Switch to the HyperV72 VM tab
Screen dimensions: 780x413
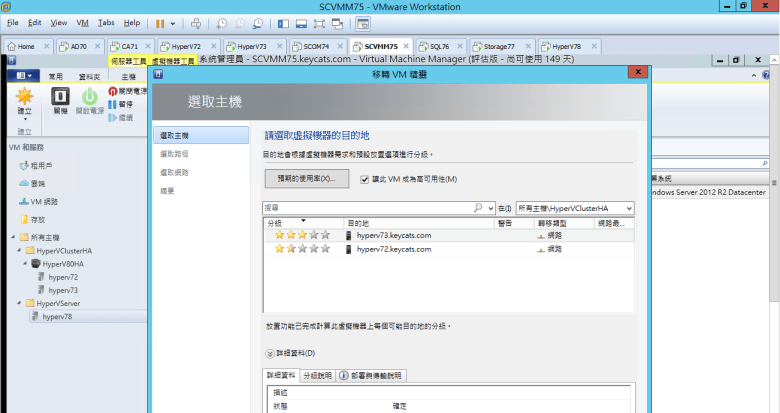click(x=180, y=46)
